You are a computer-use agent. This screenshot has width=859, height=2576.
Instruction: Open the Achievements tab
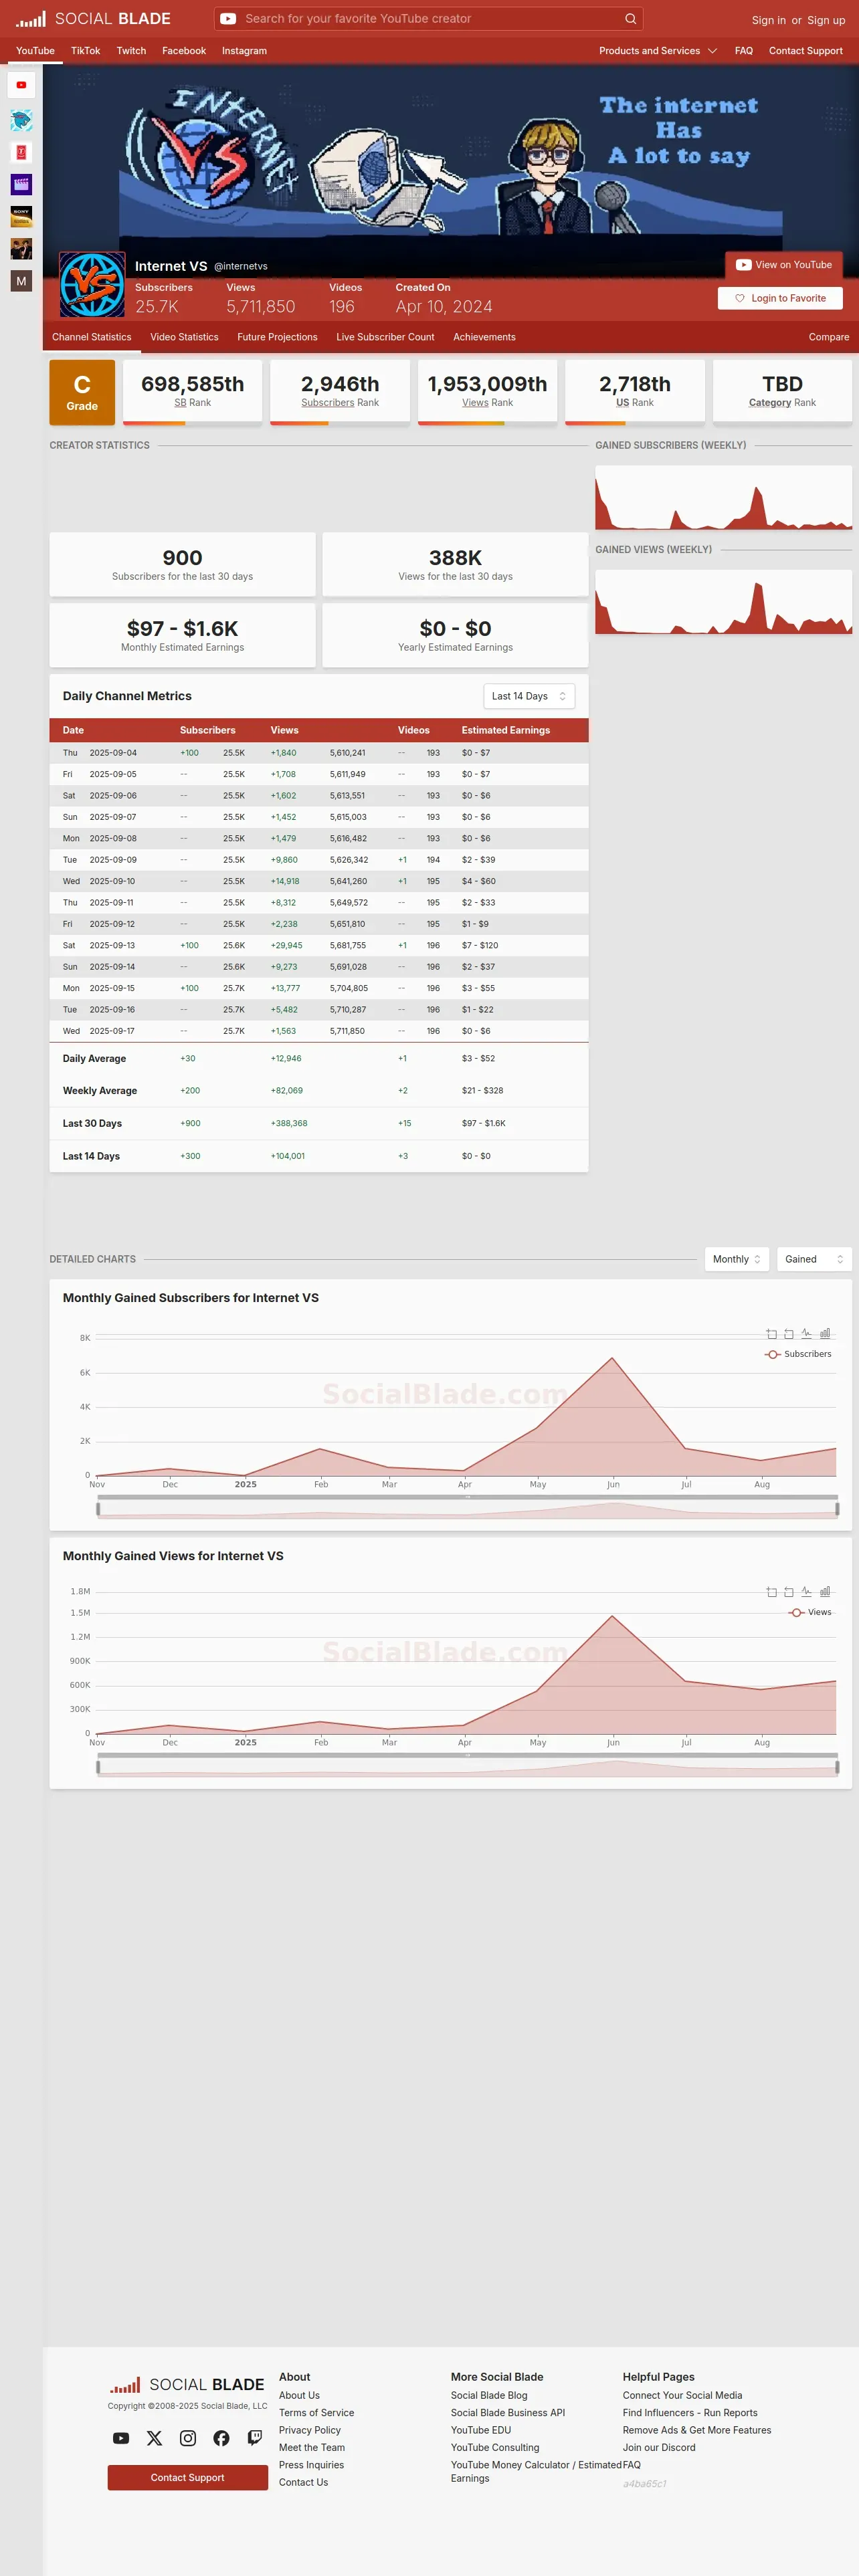[484, 337]
